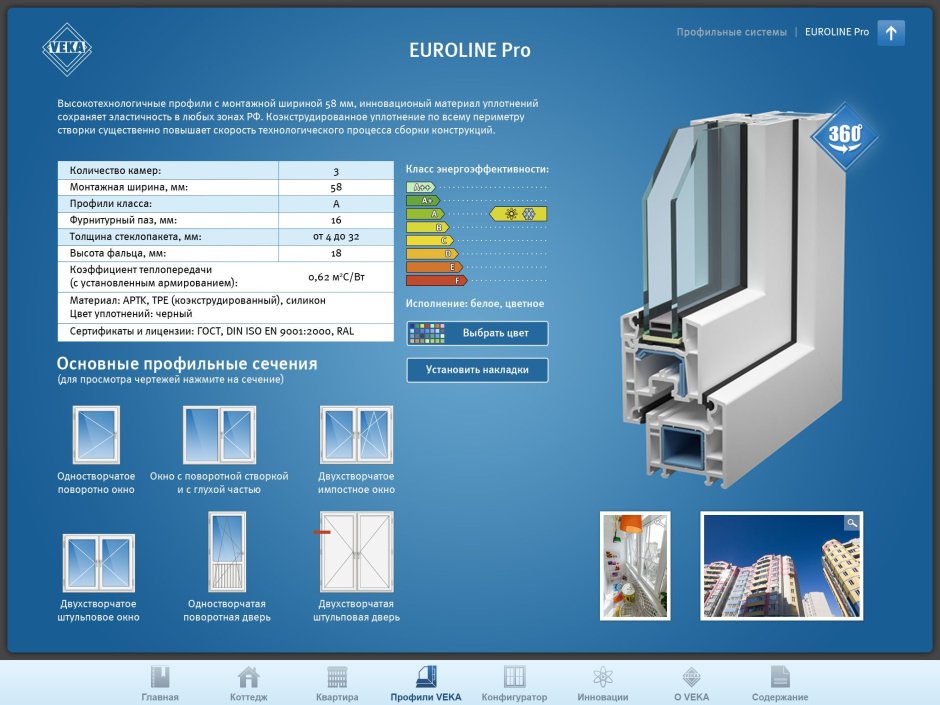The height and width of the screenshot is (705, 940).
Task: Open the Коттедж tab
Action: (249, 683)
